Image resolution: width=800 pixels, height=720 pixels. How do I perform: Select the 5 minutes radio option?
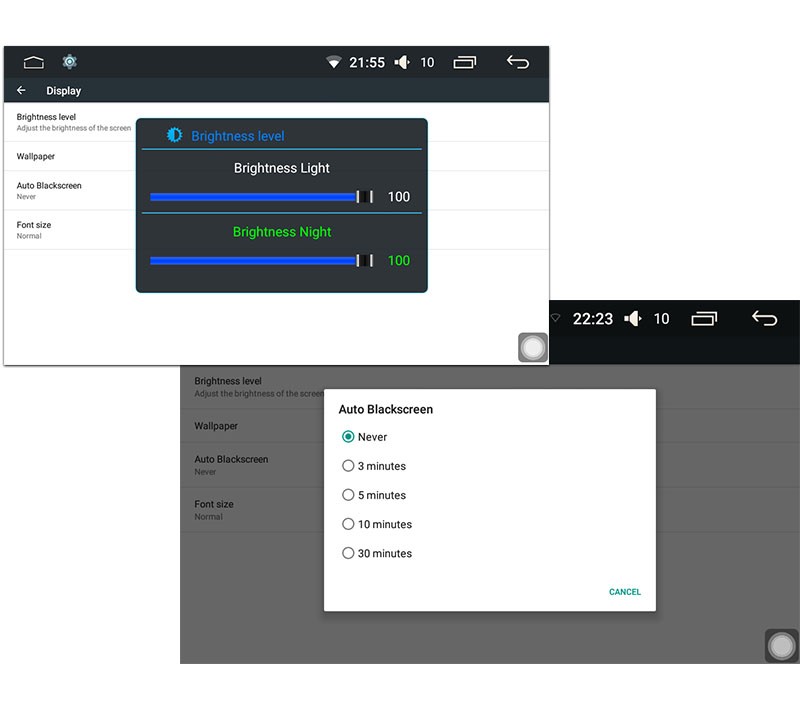(x=349, y=495)
